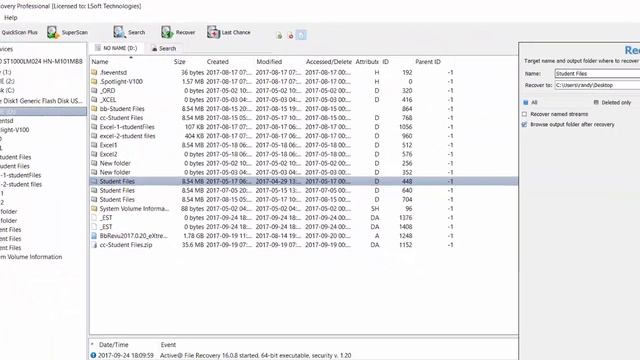Viewport: 640px width, 360px height.
Task: Click the folder icon of Excel1
Action: (x=94, y=145)
